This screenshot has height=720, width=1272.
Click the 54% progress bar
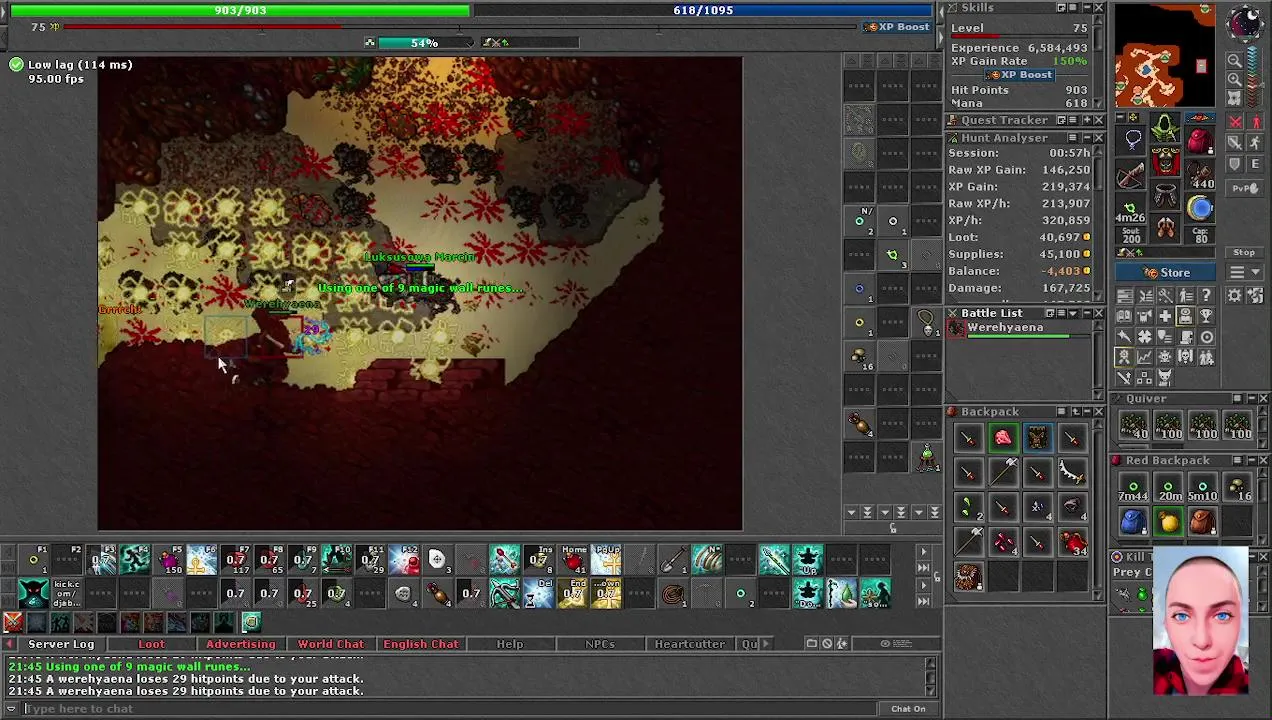pyautogui.click(x=424, y=43)
